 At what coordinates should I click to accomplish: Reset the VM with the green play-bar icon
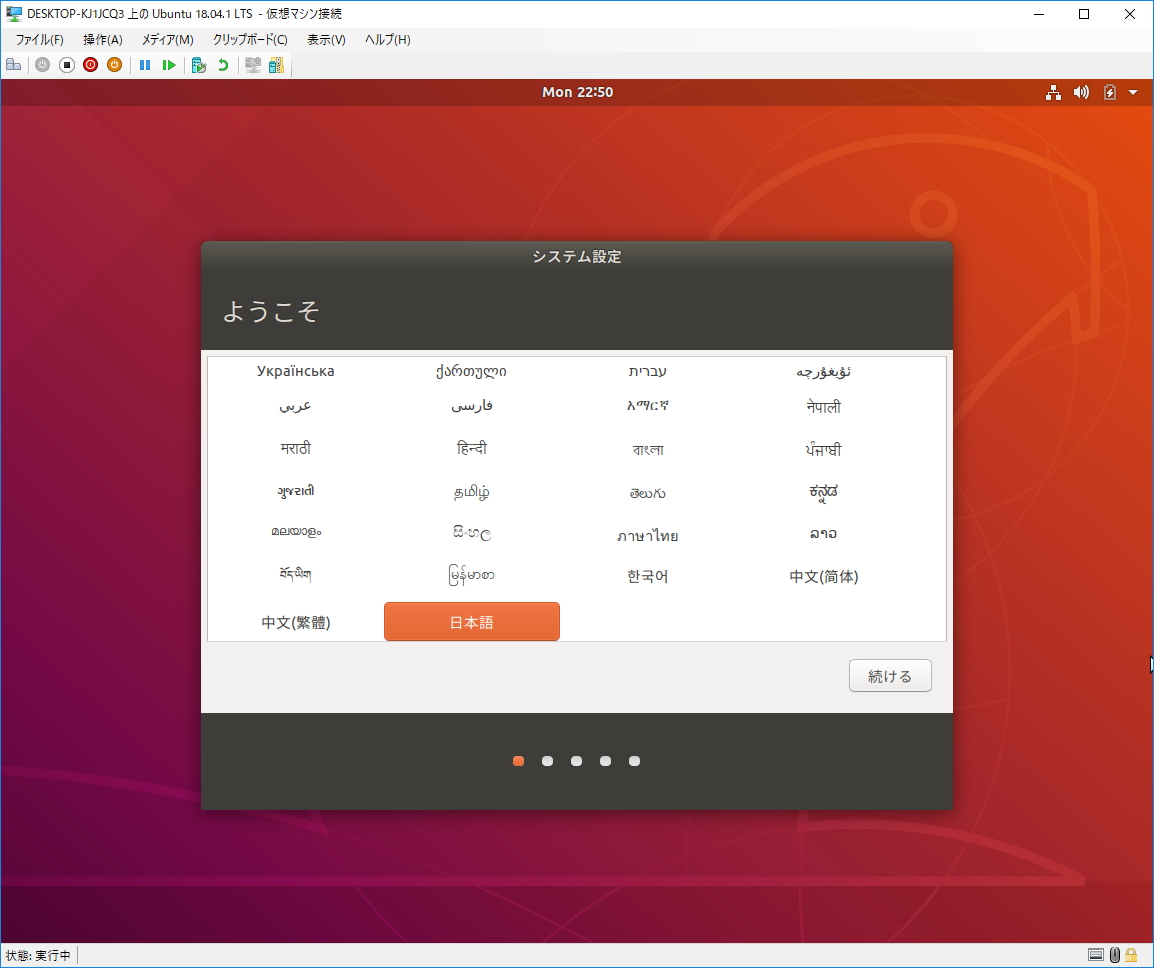(169, 65)
